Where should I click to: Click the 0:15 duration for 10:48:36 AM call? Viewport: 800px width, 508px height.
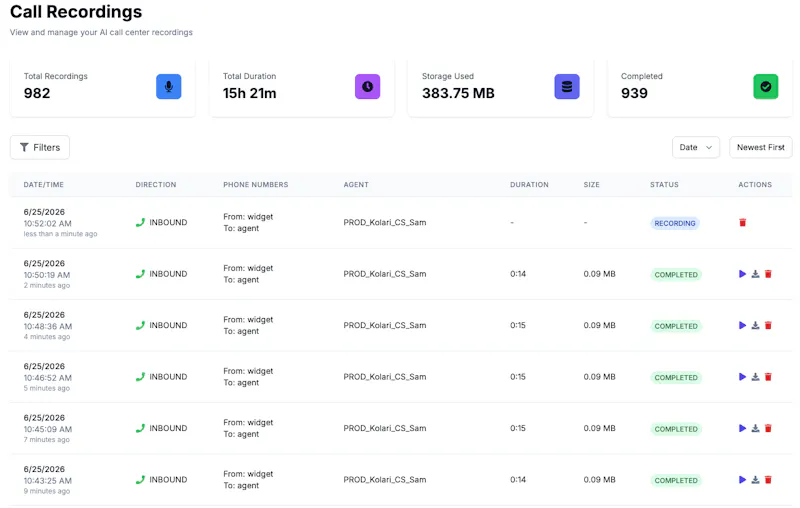[518, 325]
